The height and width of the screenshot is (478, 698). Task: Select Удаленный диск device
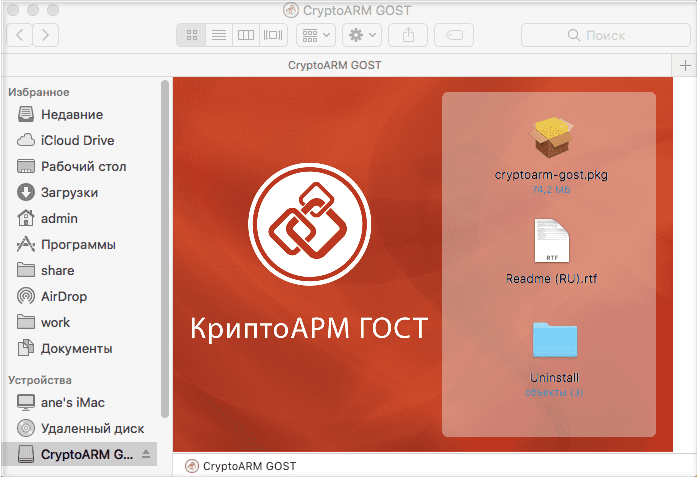80,429
